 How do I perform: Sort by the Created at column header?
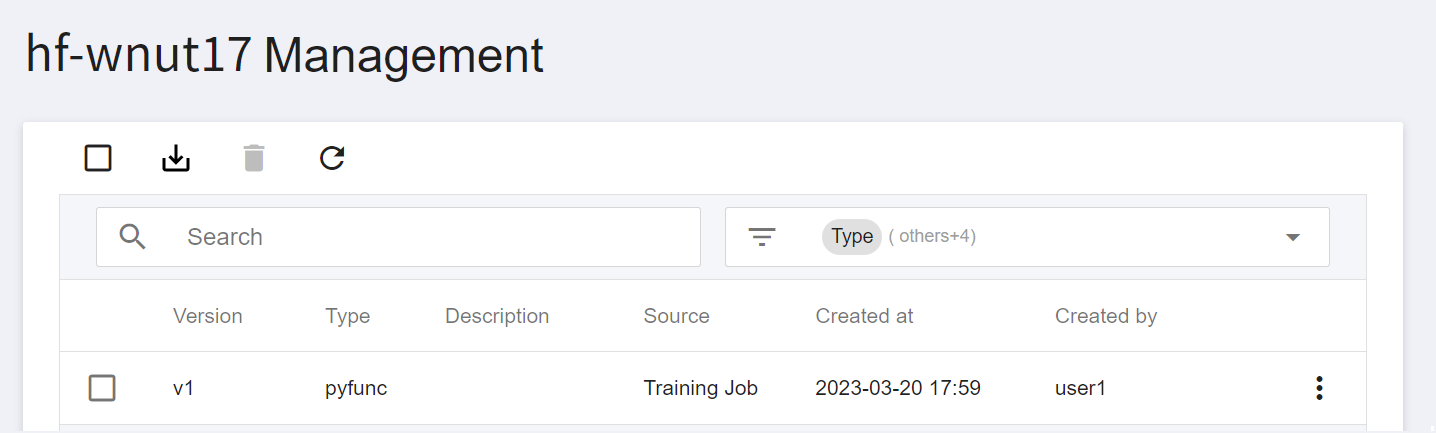coord(865,316)
